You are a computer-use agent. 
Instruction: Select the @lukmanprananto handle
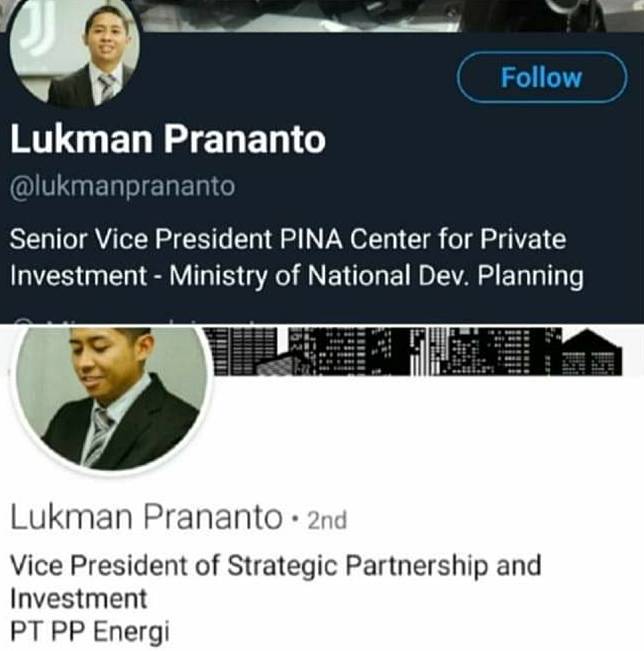(122, 187)
